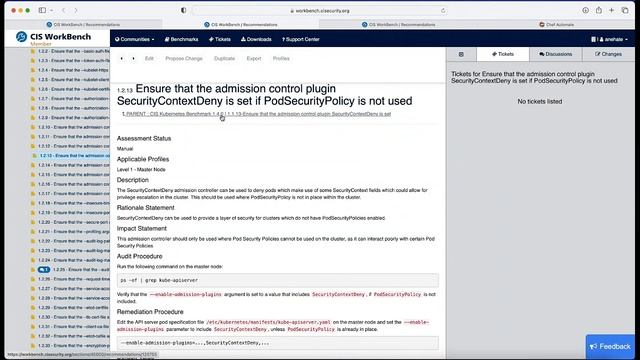Go to the next recommendation arrow
The image size is (640, 360).
[x=133, y=58]
